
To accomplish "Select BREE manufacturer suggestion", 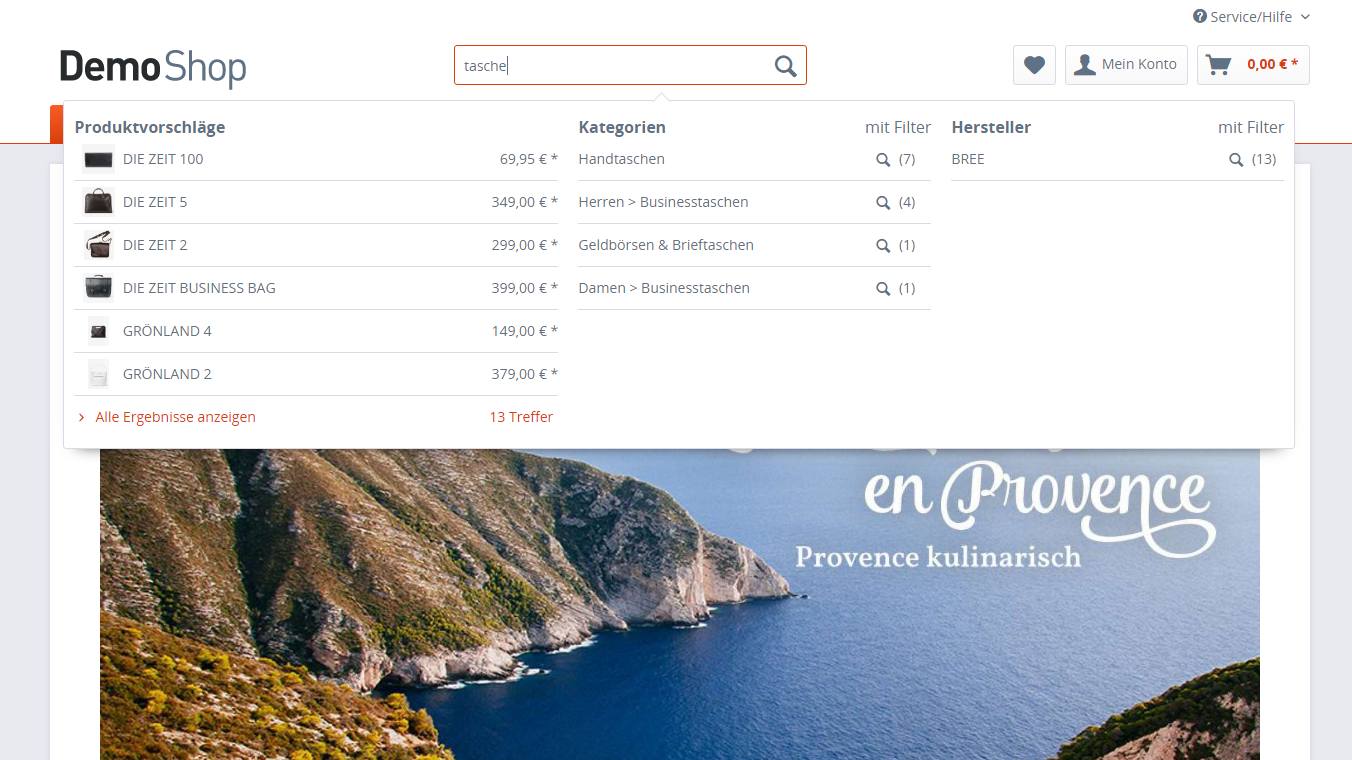I will tap(968, 159).
